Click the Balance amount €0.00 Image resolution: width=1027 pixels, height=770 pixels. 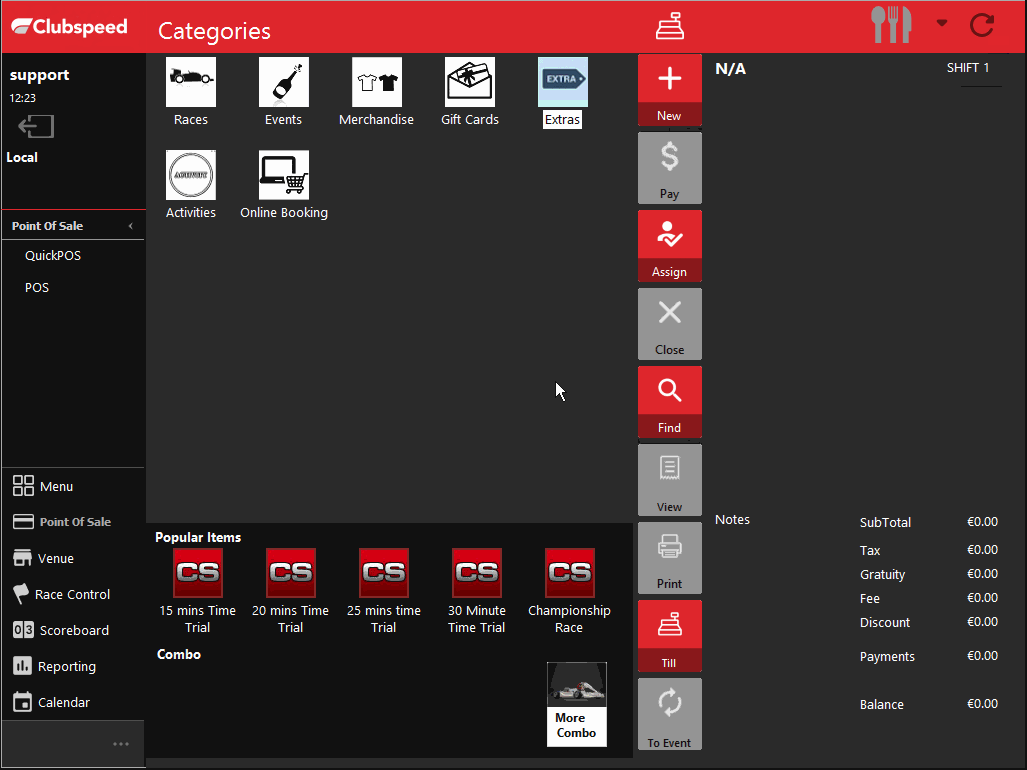tap(982, 704)
